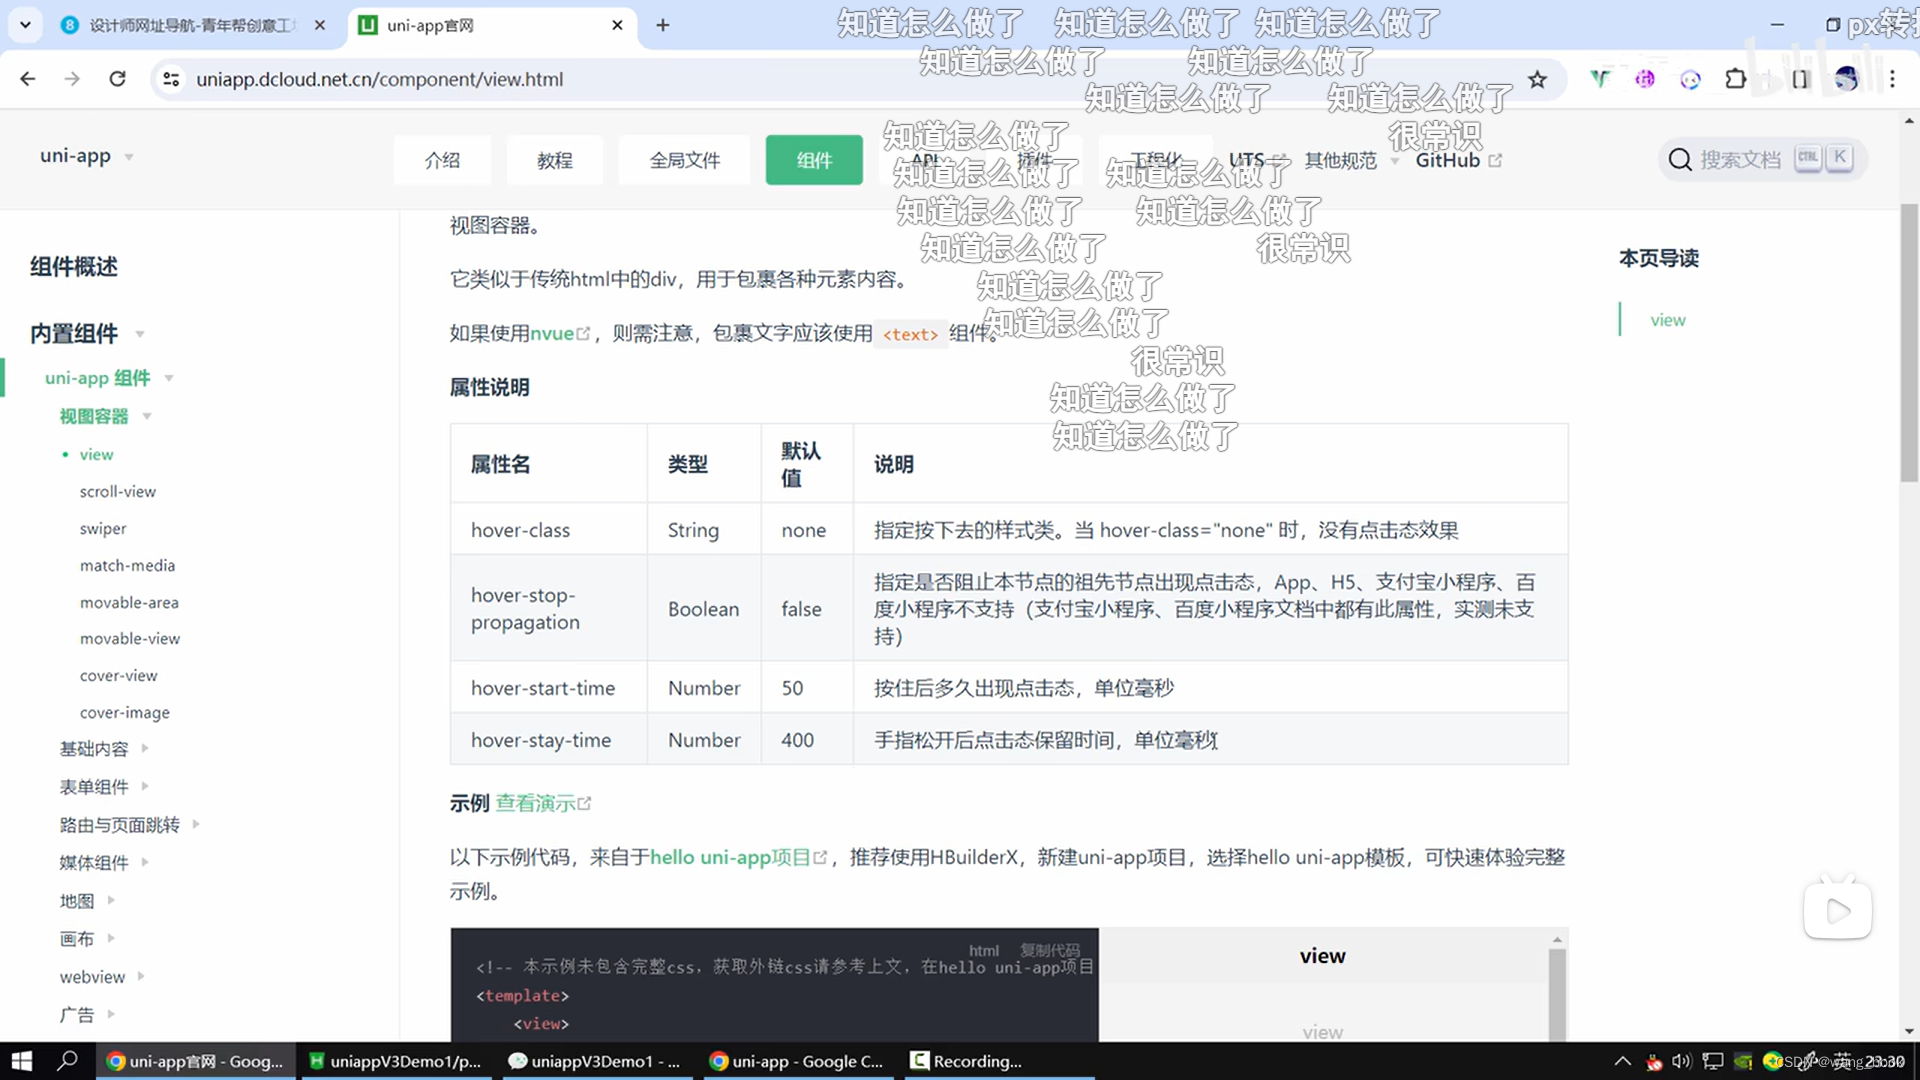Open the Windows Start menu
Screen dimensions: 1920x1080
[x=22, y=1061]
